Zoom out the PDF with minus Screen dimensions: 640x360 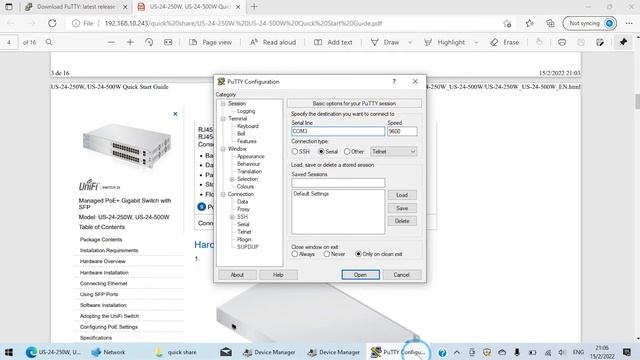[111, 42]
